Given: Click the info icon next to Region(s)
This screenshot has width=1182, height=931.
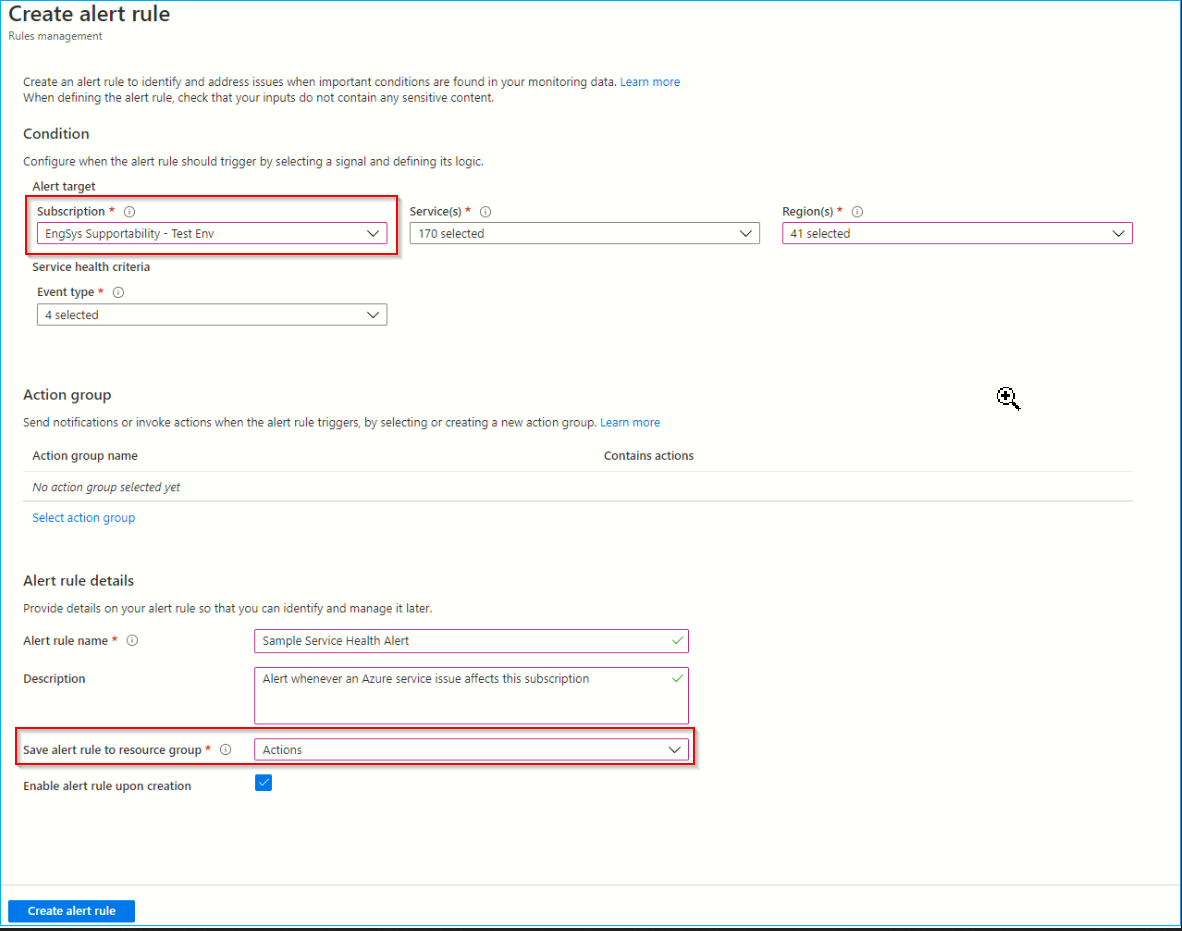Looking at the screenshot, I should pos(857,211).
